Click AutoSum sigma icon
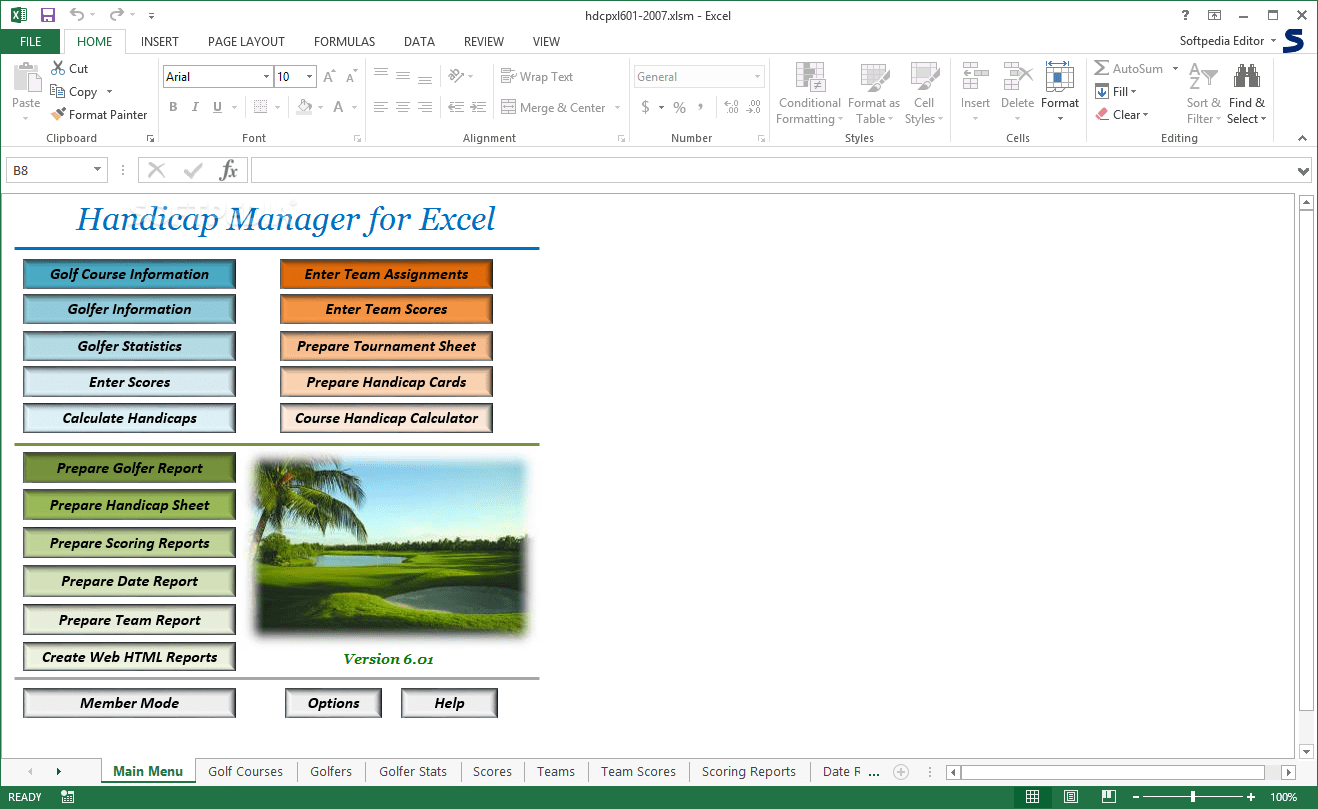The height and width of the screenshot is (809, 1318). click(1102, 69)
